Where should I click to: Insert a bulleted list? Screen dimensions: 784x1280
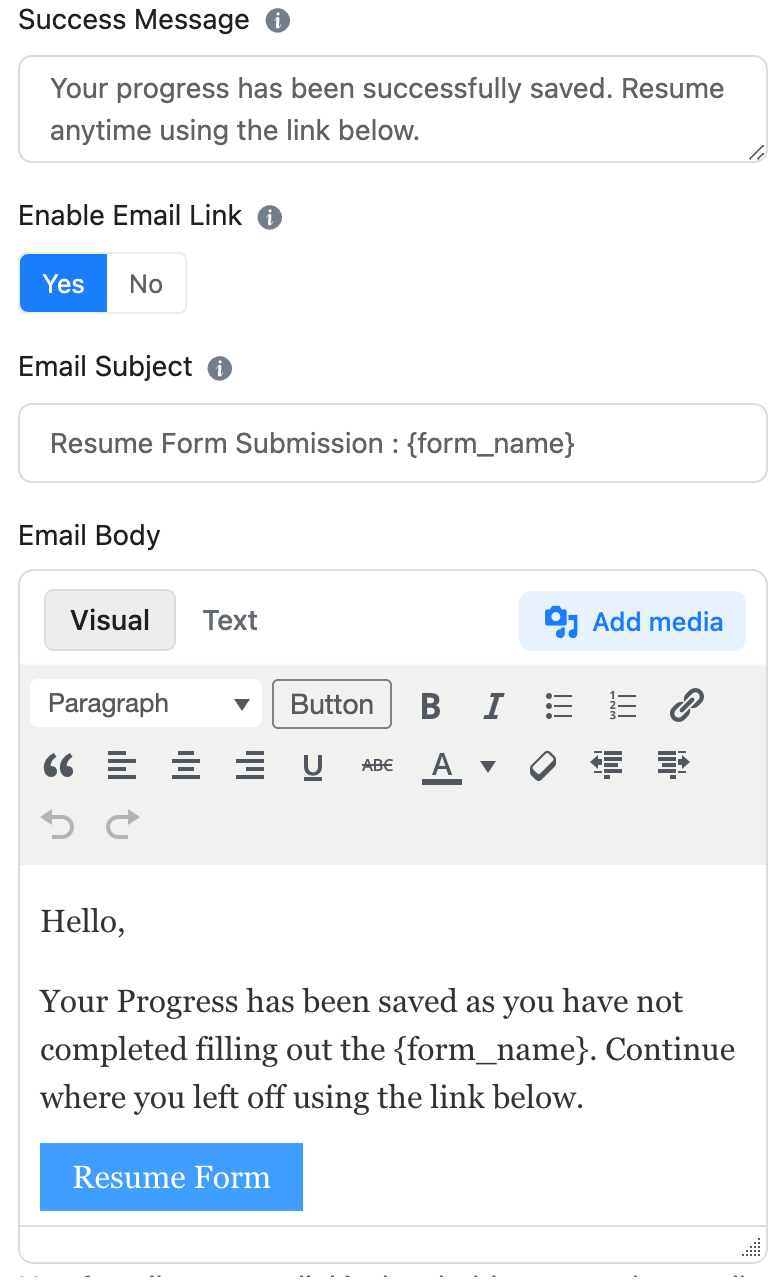tap(559, 705)
